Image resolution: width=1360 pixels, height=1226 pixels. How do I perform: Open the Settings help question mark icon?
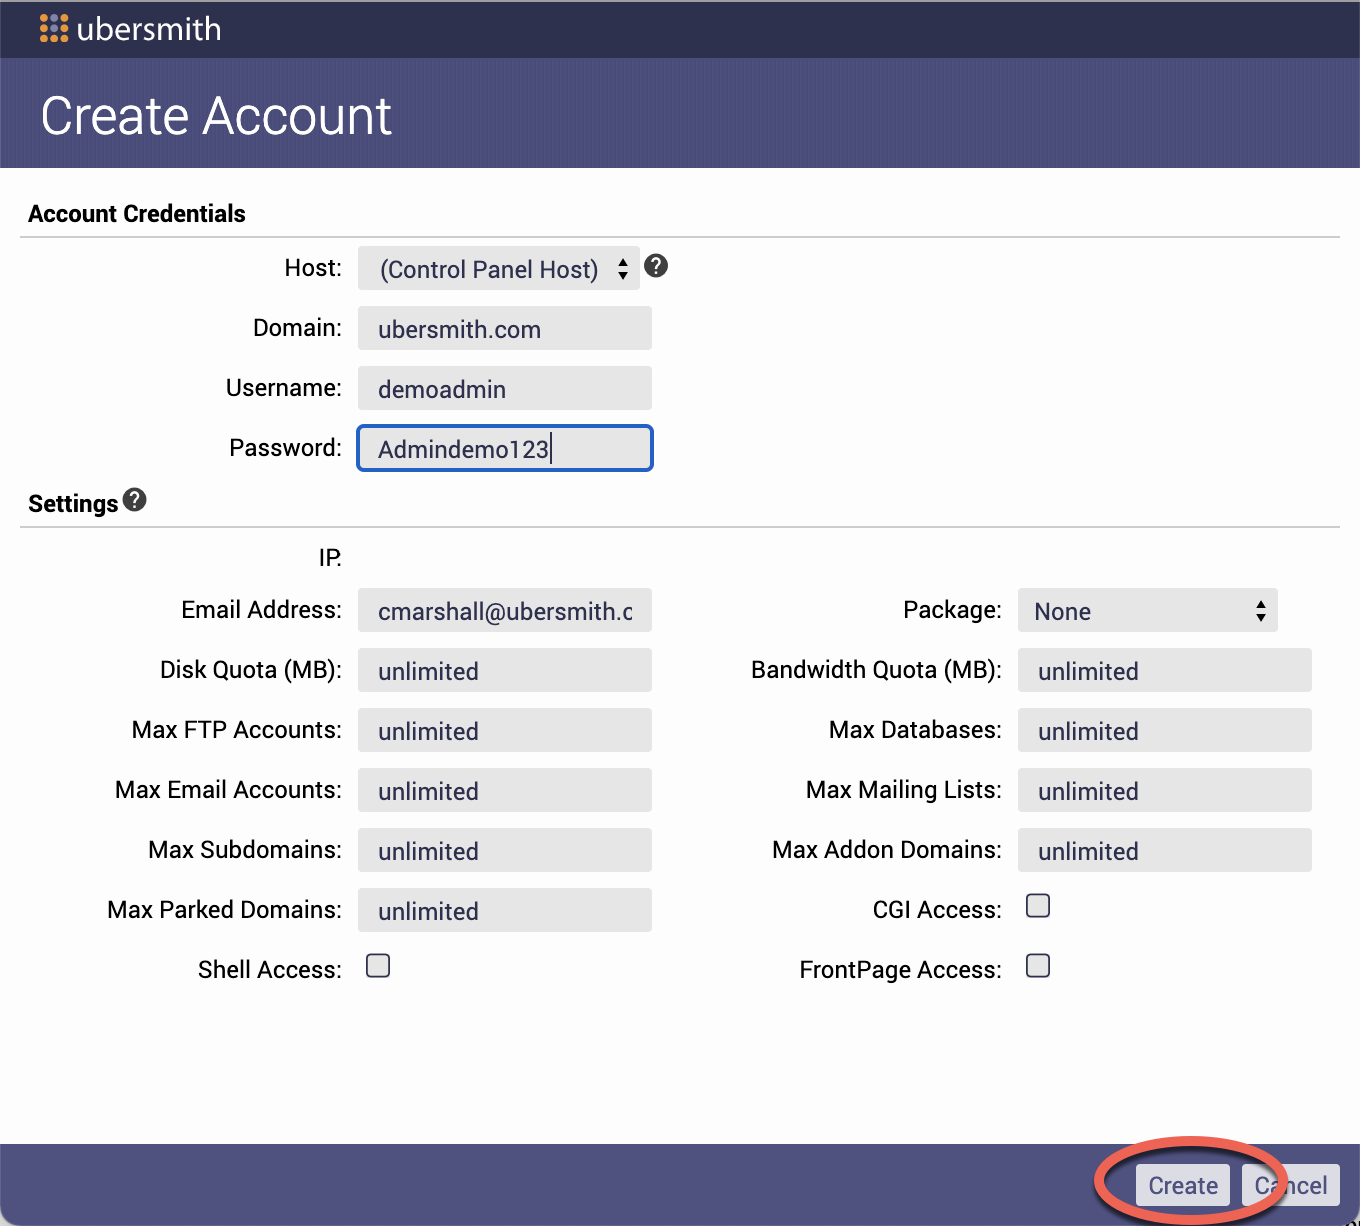click(135, 500)
